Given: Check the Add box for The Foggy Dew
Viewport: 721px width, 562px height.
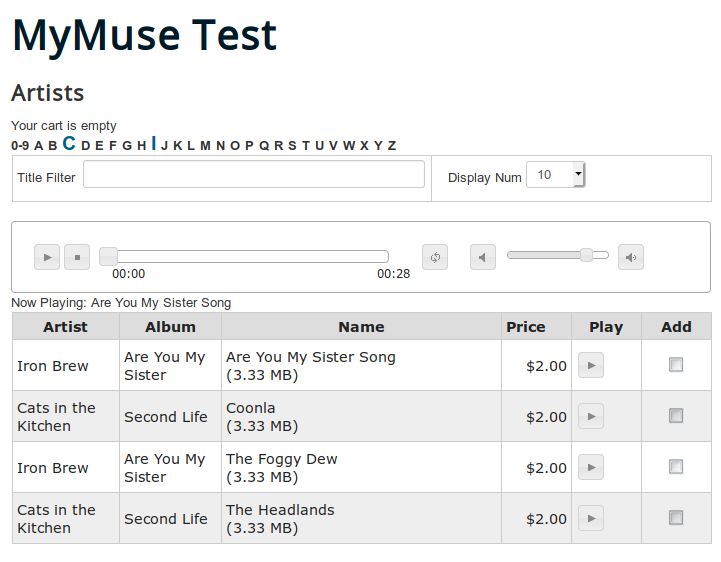Looking at the screenshot, I should click(676, 467).
